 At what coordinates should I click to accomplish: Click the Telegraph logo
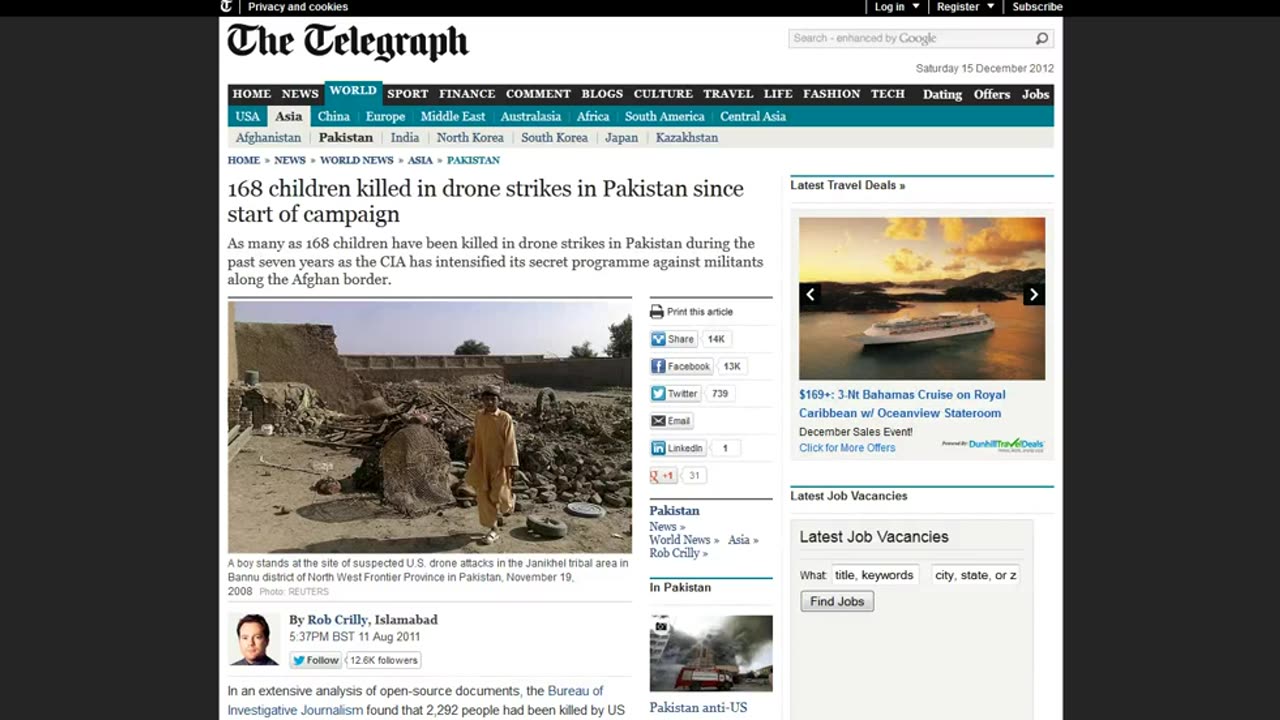pos(347,43)
